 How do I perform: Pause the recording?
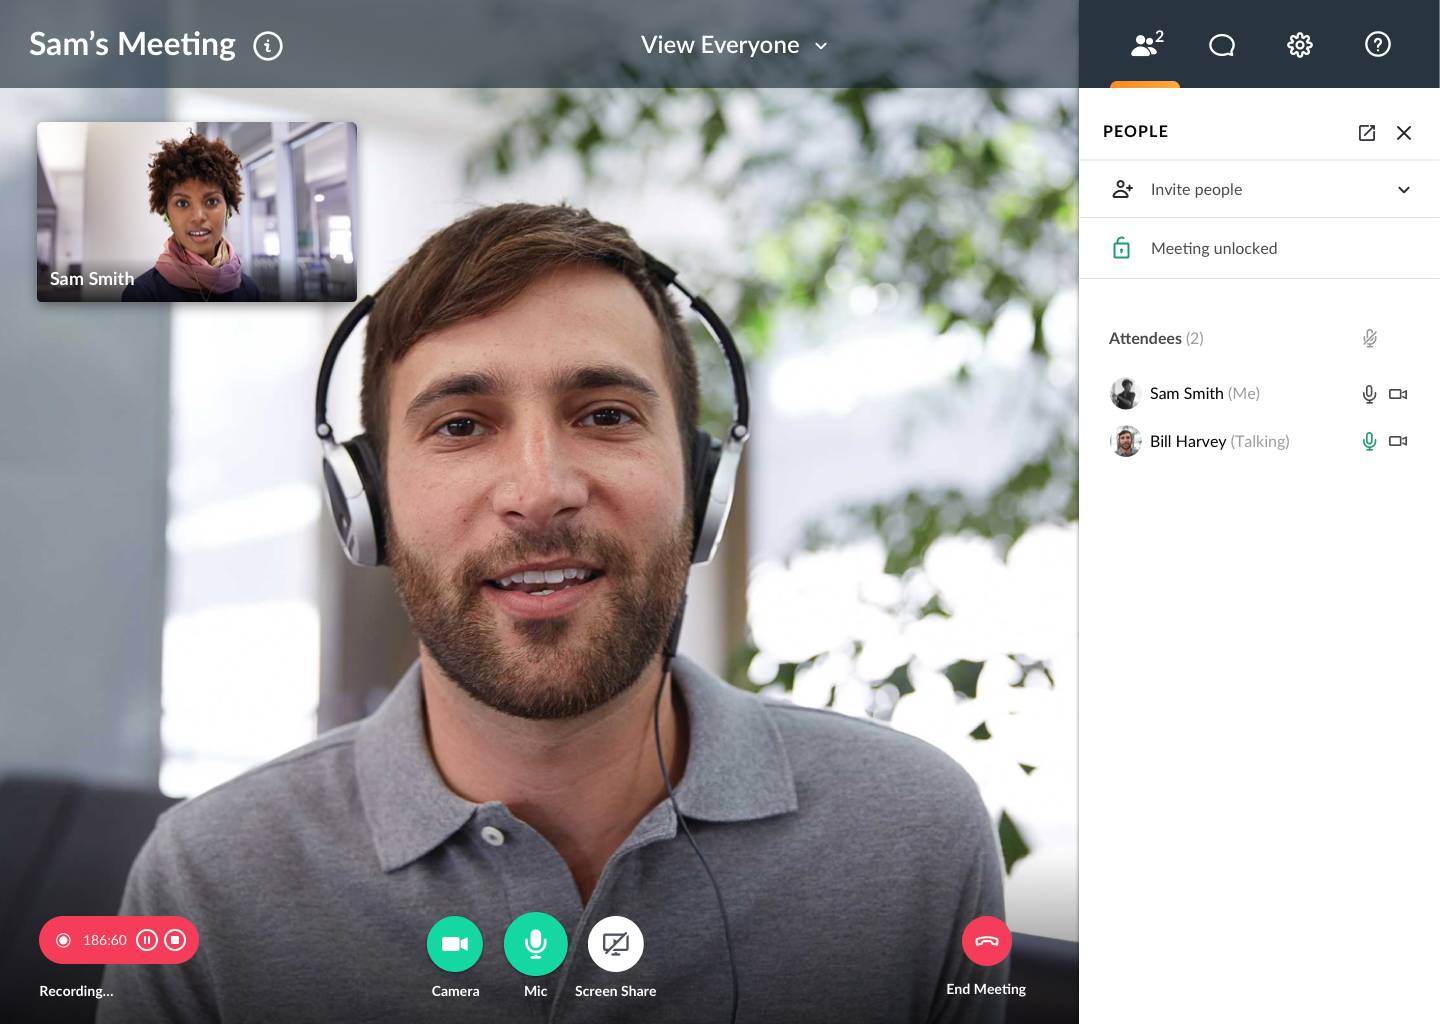[147, 940]
